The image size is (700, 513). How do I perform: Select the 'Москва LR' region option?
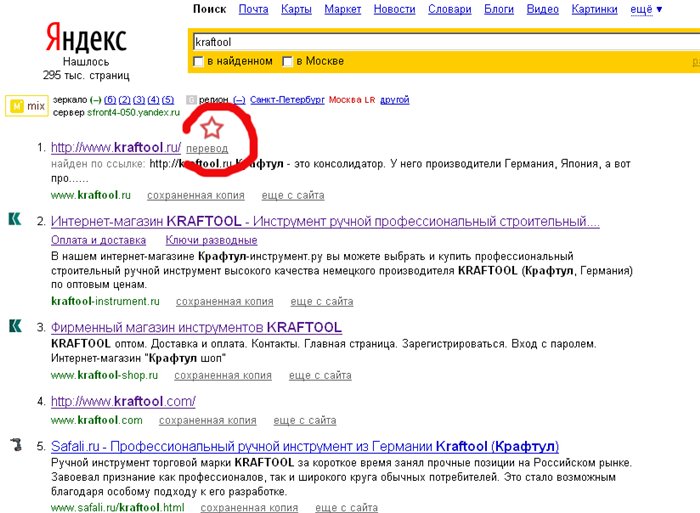(x=352, y=100)
